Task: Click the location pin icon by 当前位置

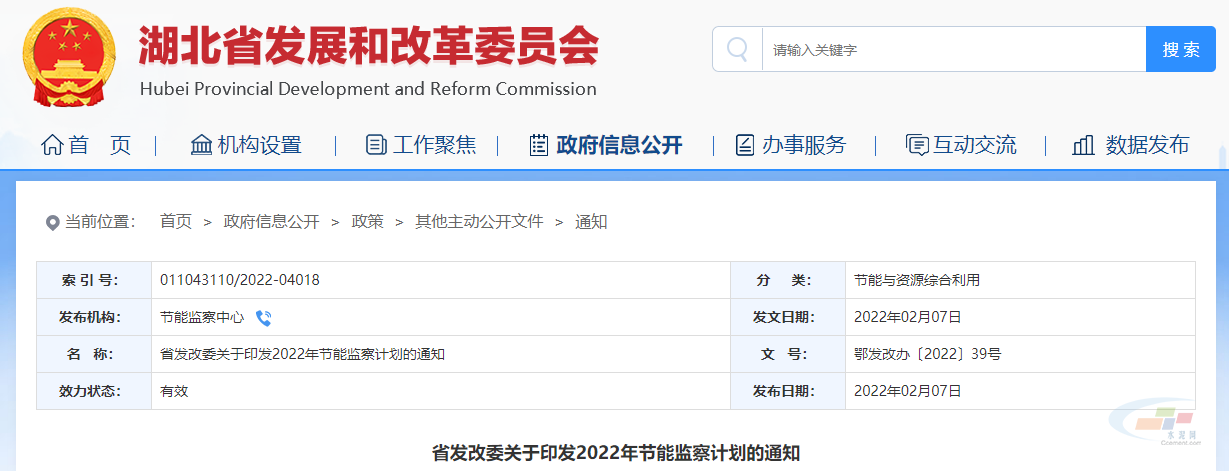Action: point(53,222)
